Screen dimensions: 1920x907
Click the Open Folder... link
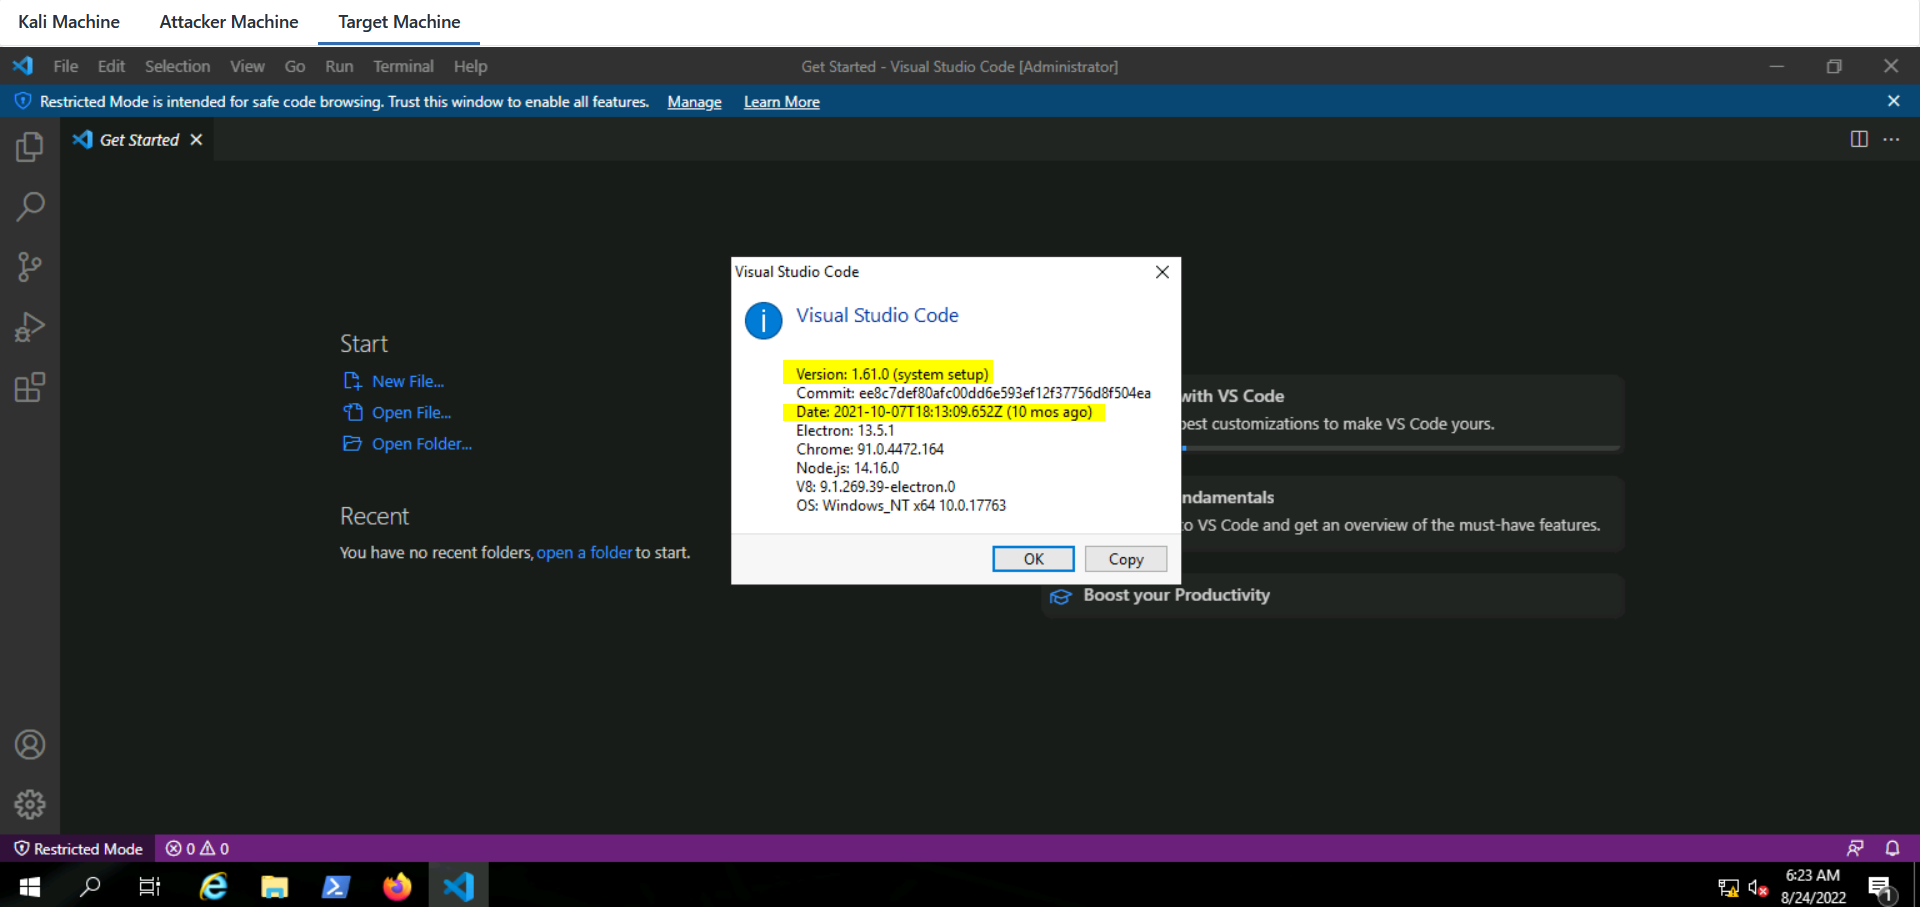point(422,443)
